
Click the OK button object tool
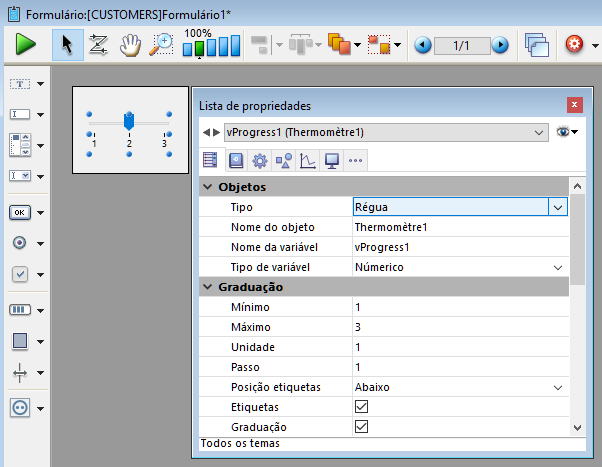point(20,212)
